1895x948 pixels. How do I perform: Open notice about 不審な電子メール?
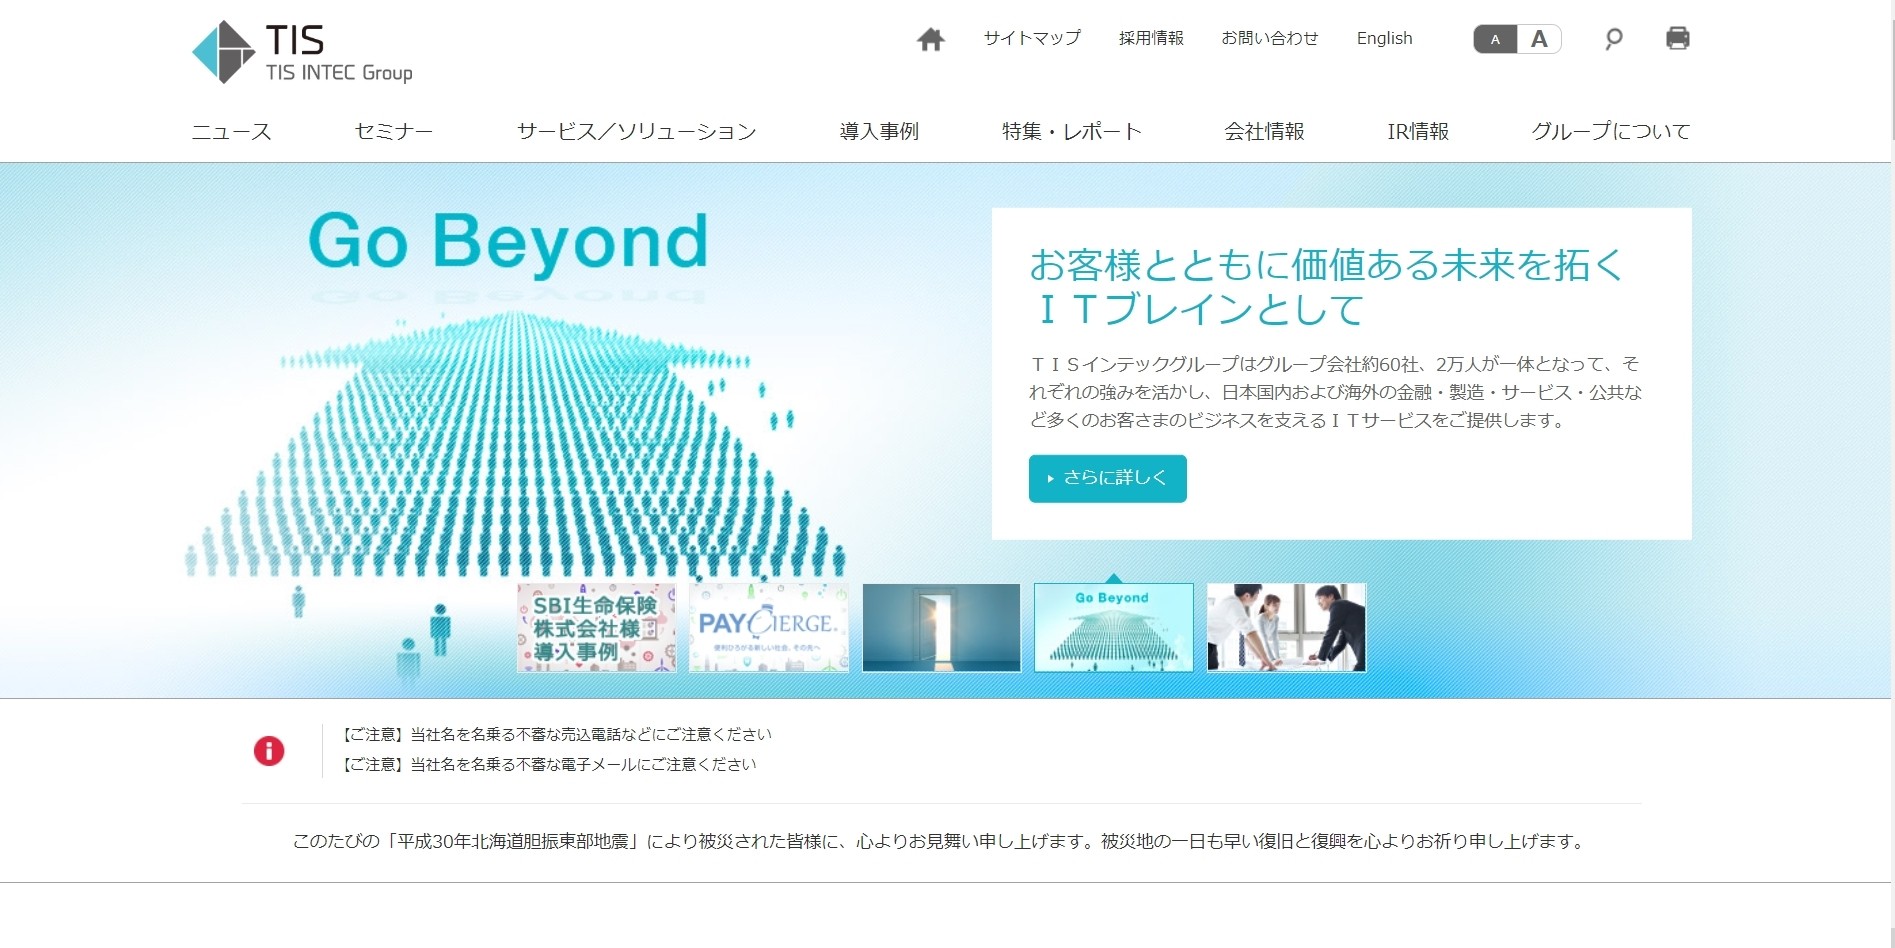pos(548,764)
